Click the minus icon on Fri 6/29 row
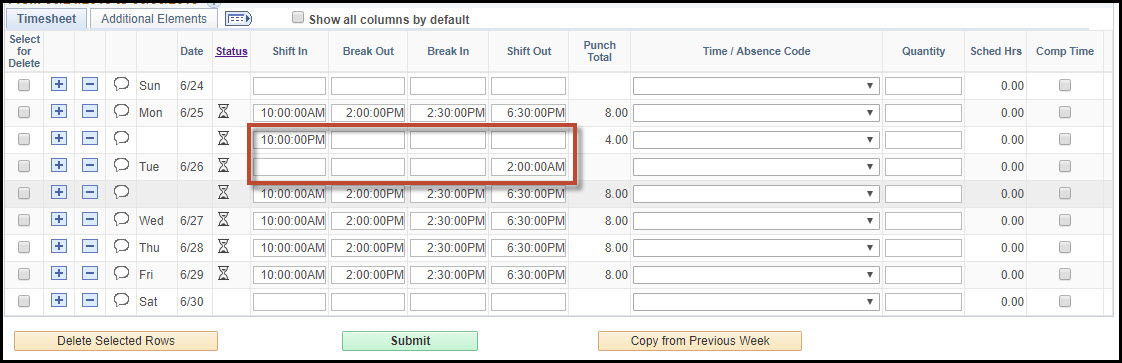 tap(89, 274)
